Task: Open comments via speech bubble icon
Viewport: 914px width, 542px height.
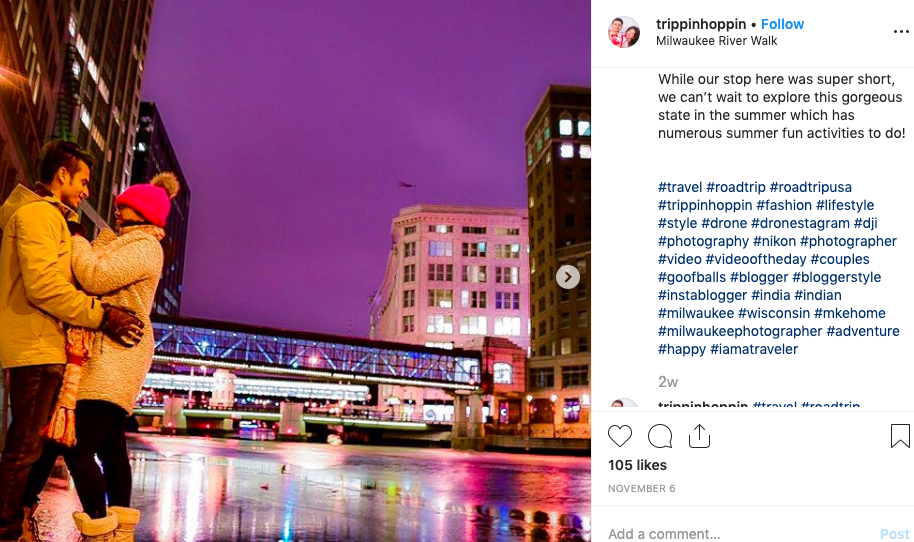Action: click(660, 436)
